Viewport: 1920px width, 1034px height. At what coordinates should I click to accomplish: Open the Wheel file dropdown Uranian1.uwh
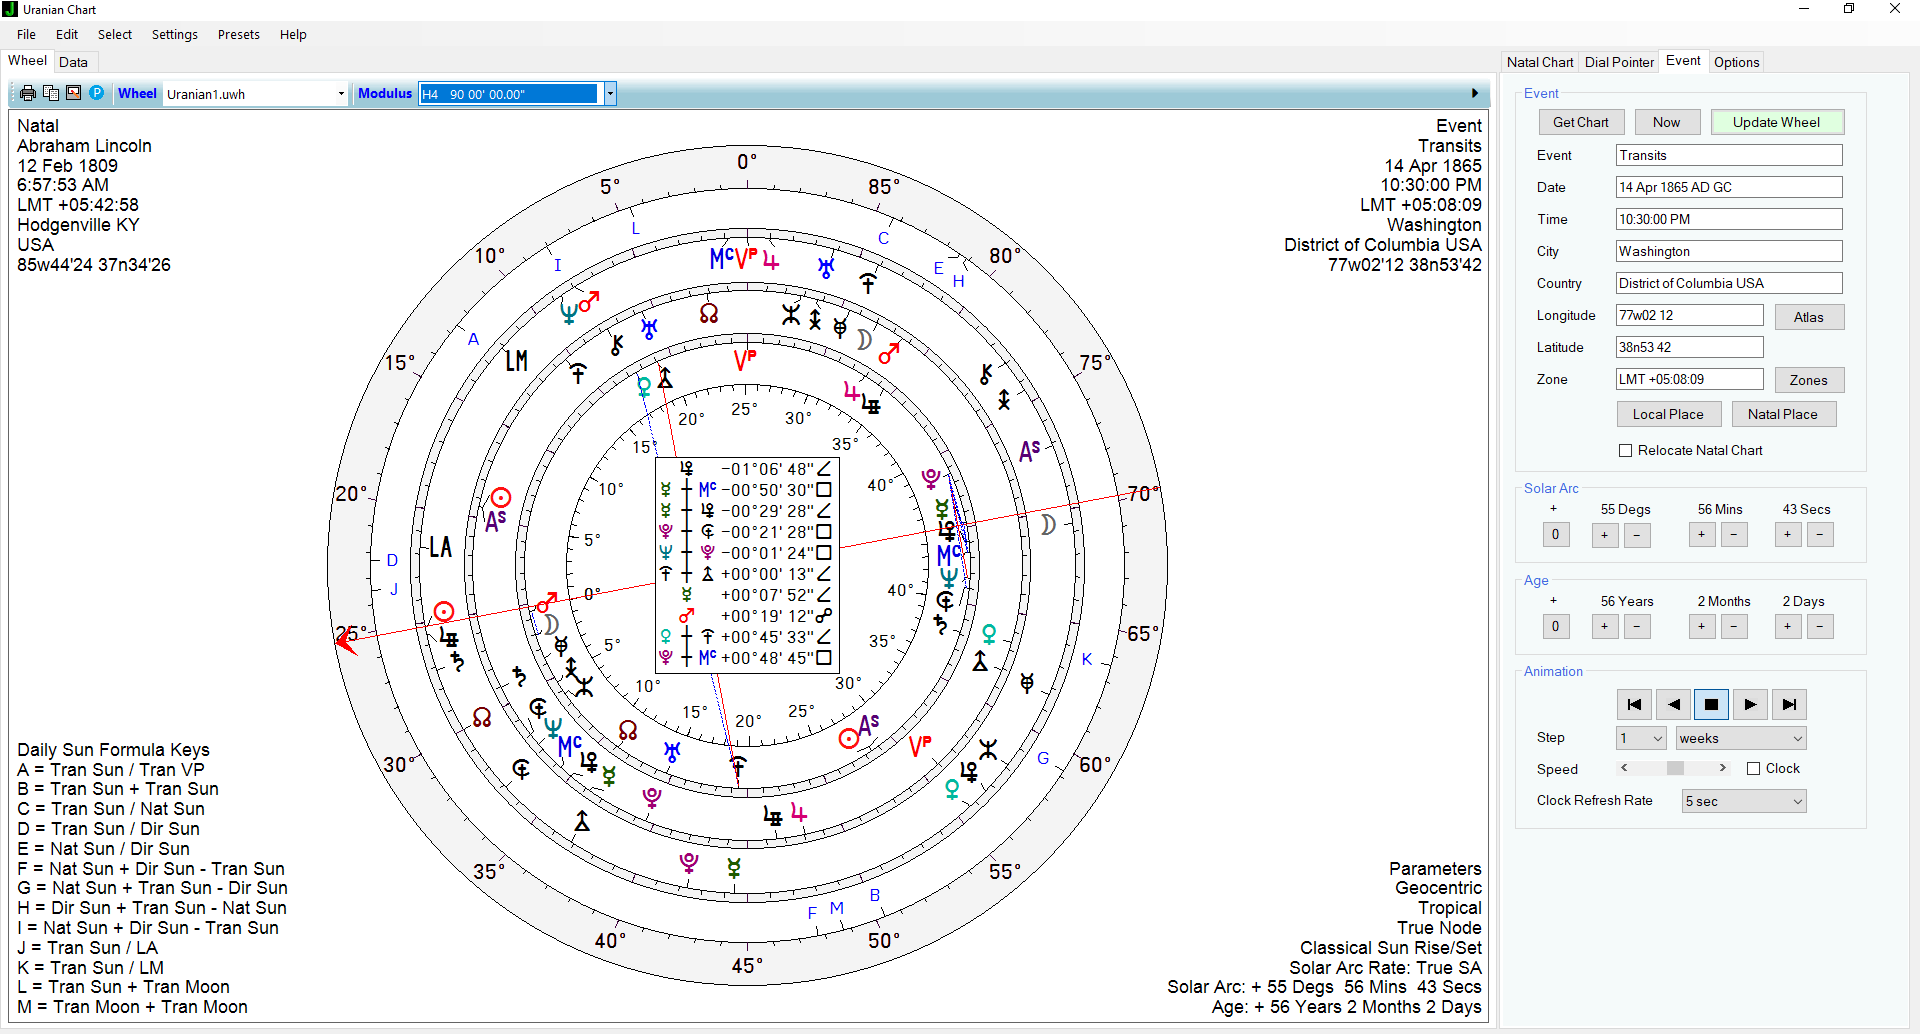(x=255, y=94)
